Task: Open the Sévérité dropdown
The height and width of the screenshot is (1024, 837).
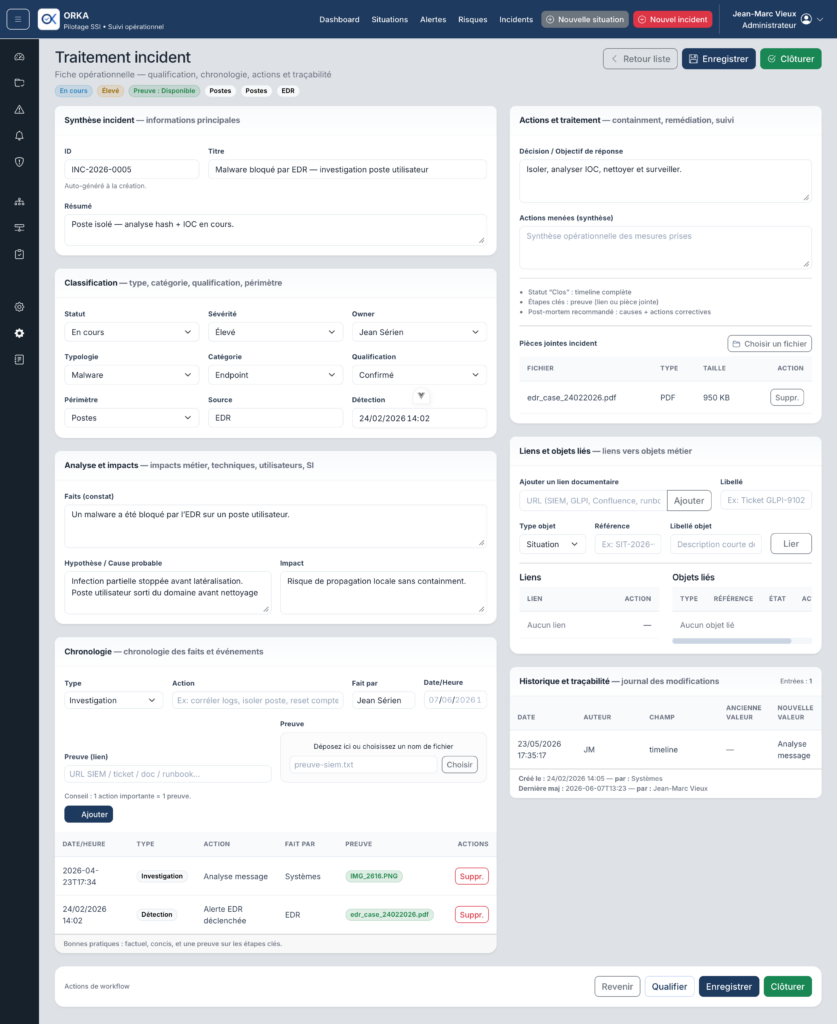Action: pyautogui.click(x=275, y=332)
